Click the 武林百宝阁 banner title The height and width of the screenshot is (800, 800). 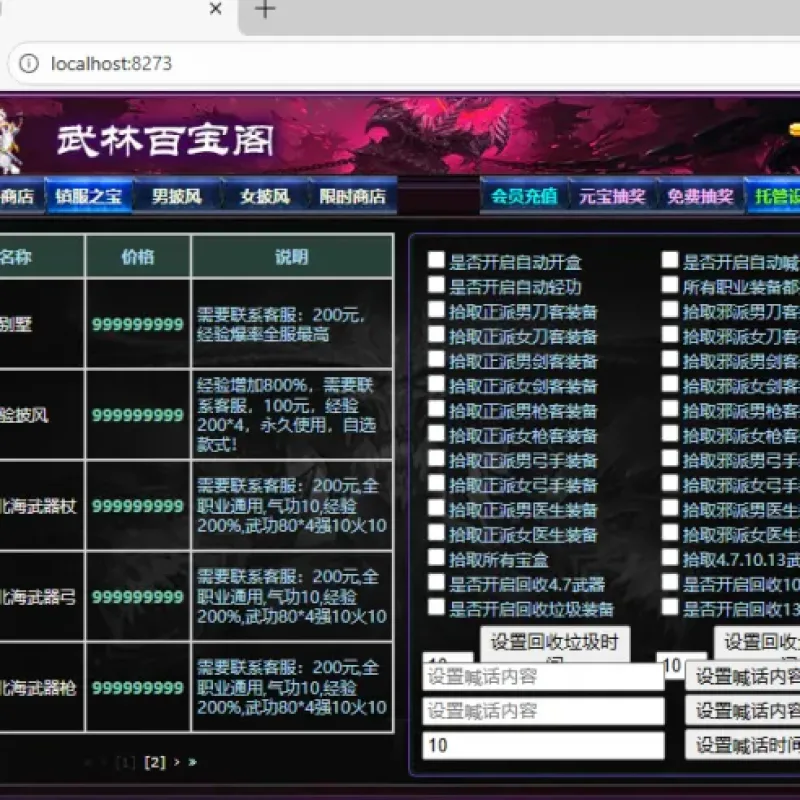pos(165,140)
